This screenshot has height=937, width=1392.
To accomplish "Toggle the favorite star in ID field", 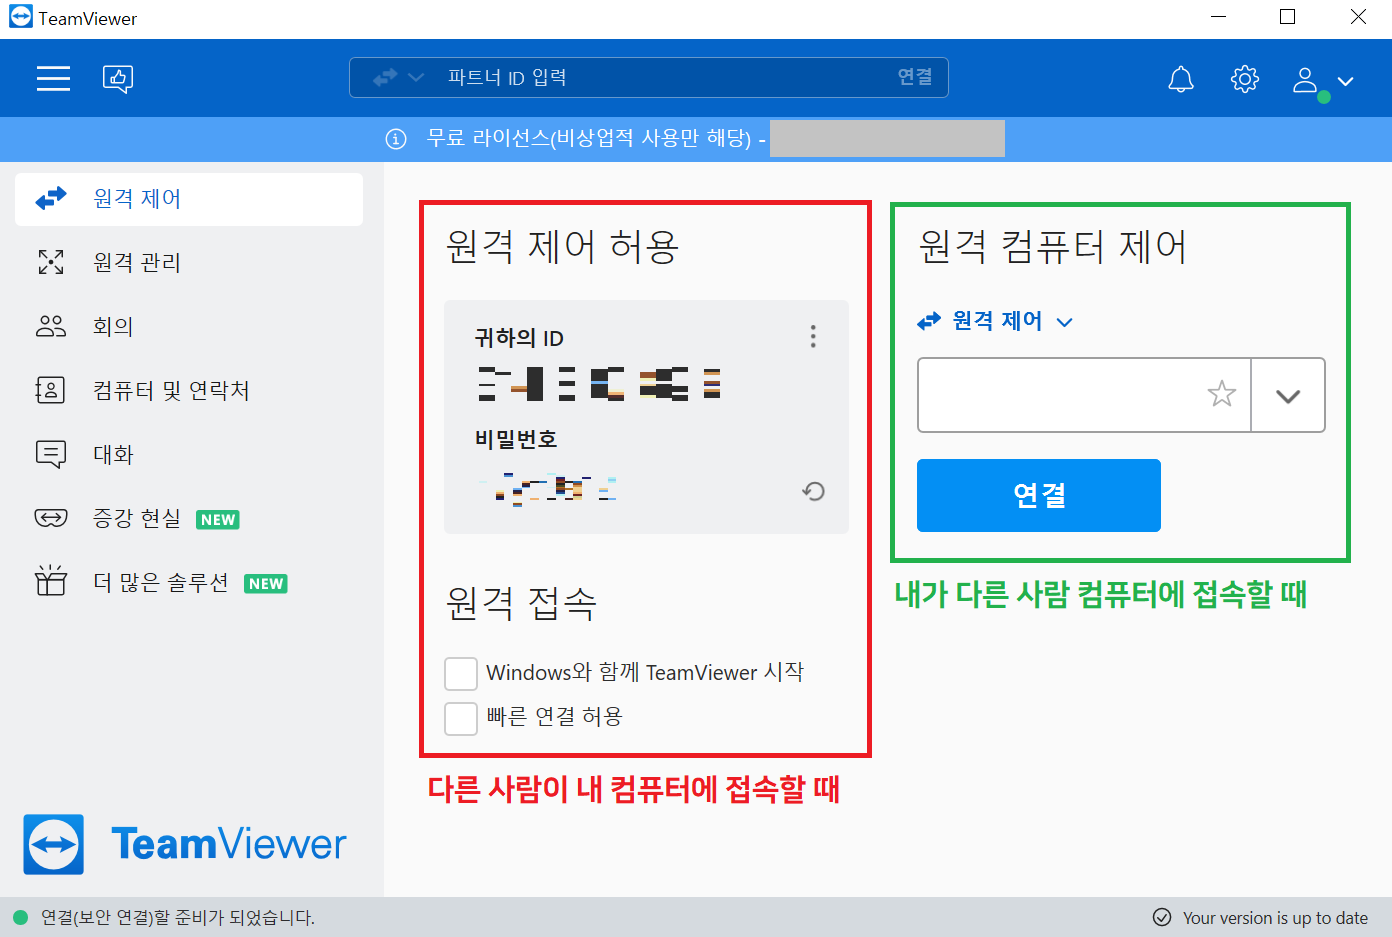I will point(1222,394).
